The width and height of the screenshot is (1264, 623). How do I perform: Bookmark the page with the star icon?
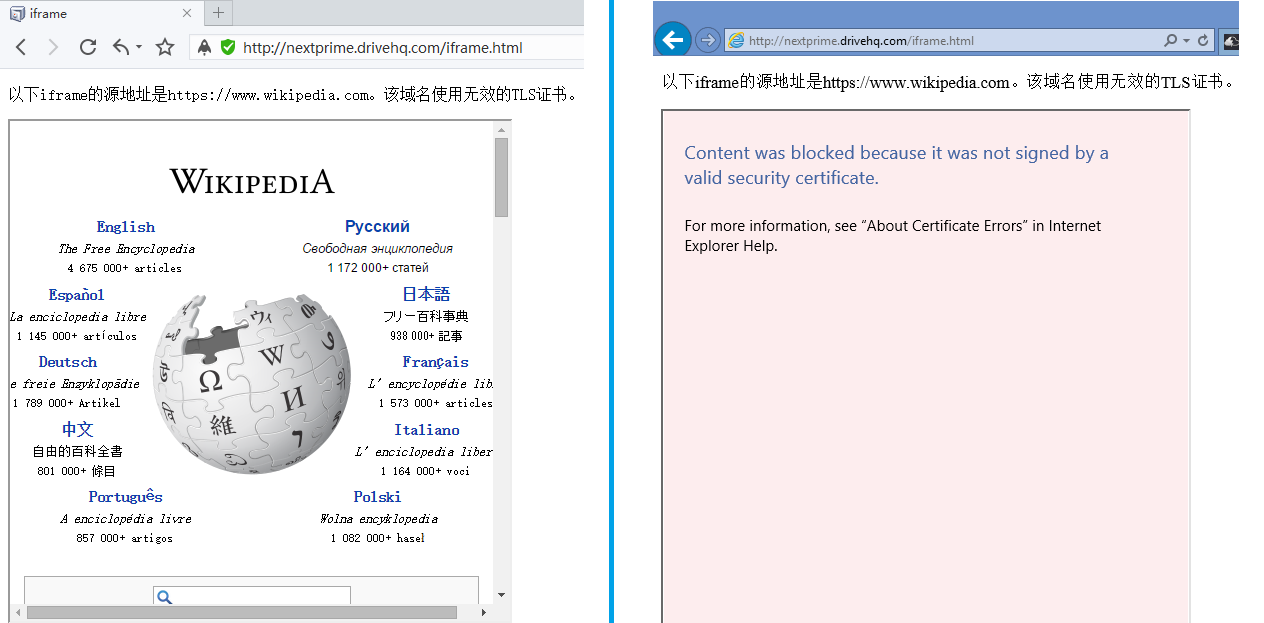tap(165, 47)
